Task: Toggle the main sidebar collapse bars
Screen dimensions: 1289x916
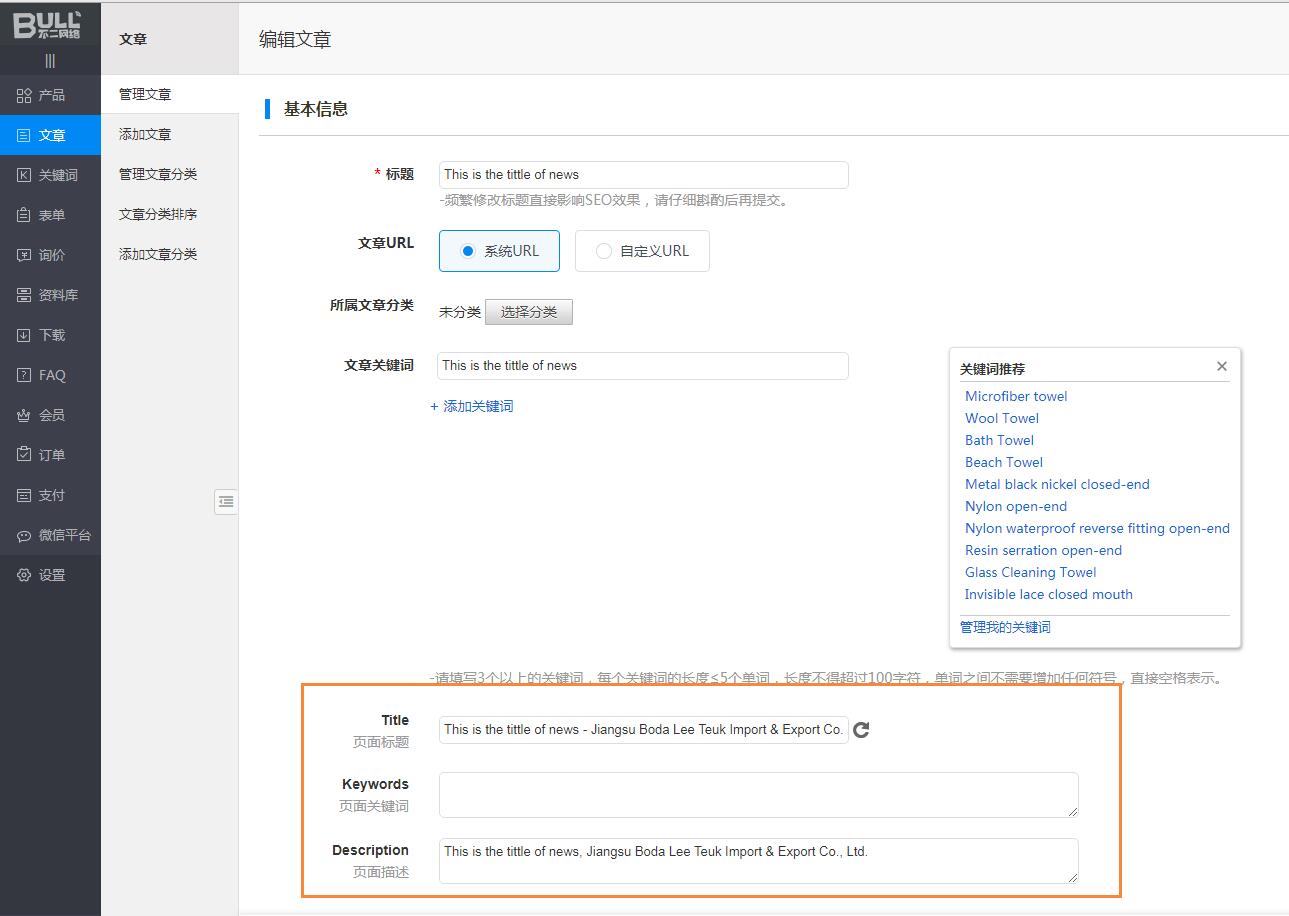Action: pos(50,61)
